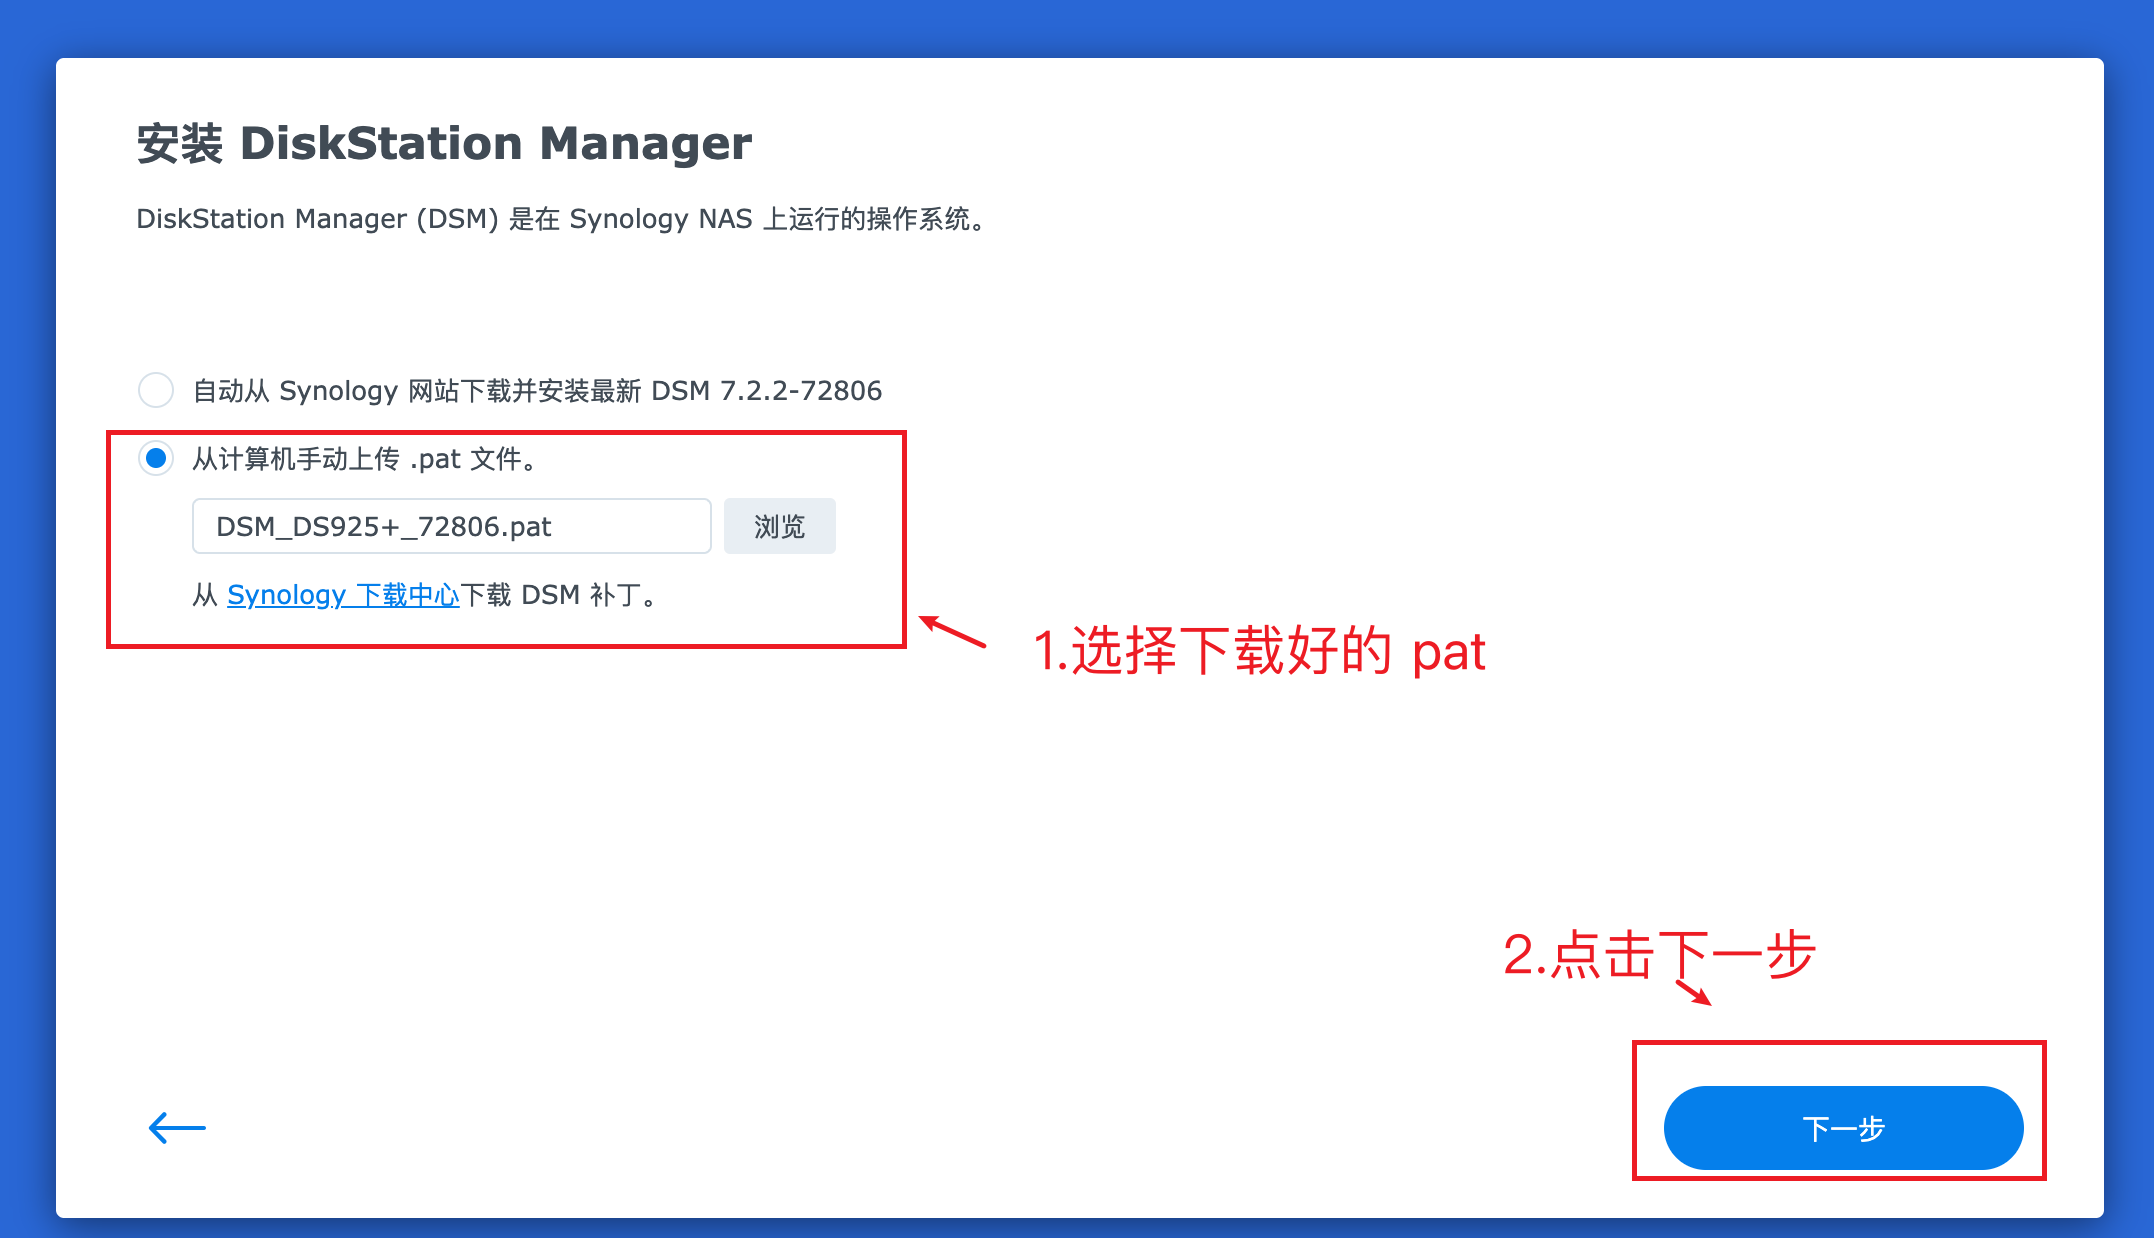
Task: Select manual .pat file upload radio button
Action: (x=156, y=459)
